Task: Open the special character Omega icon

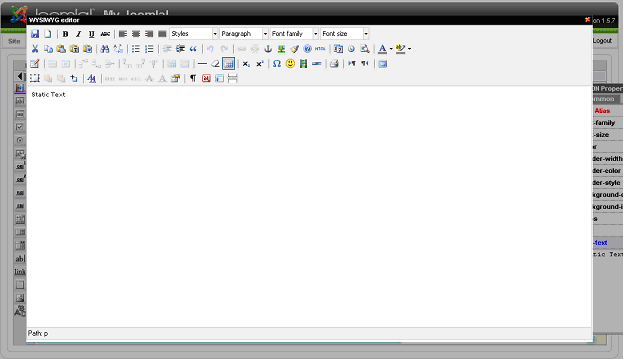Action: pos(277,64)
